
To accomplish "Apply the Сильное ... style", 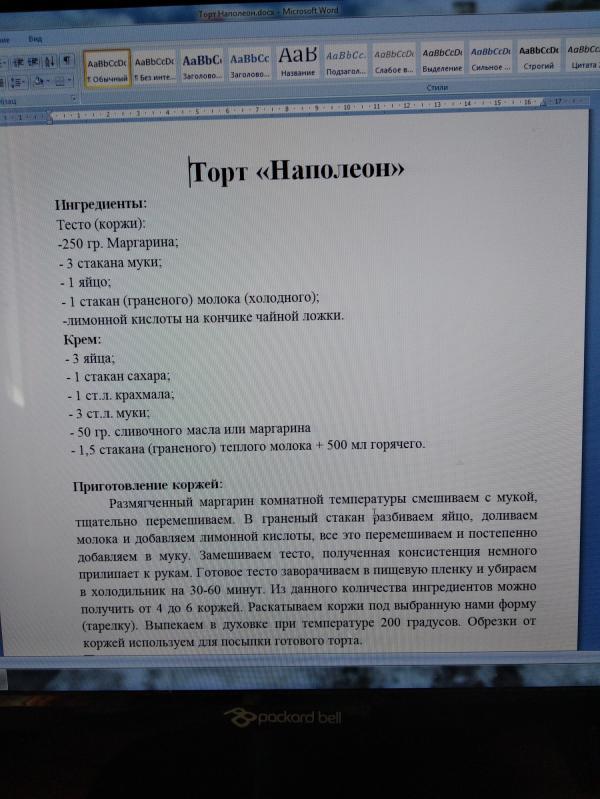I will click(x=490, y=59).
